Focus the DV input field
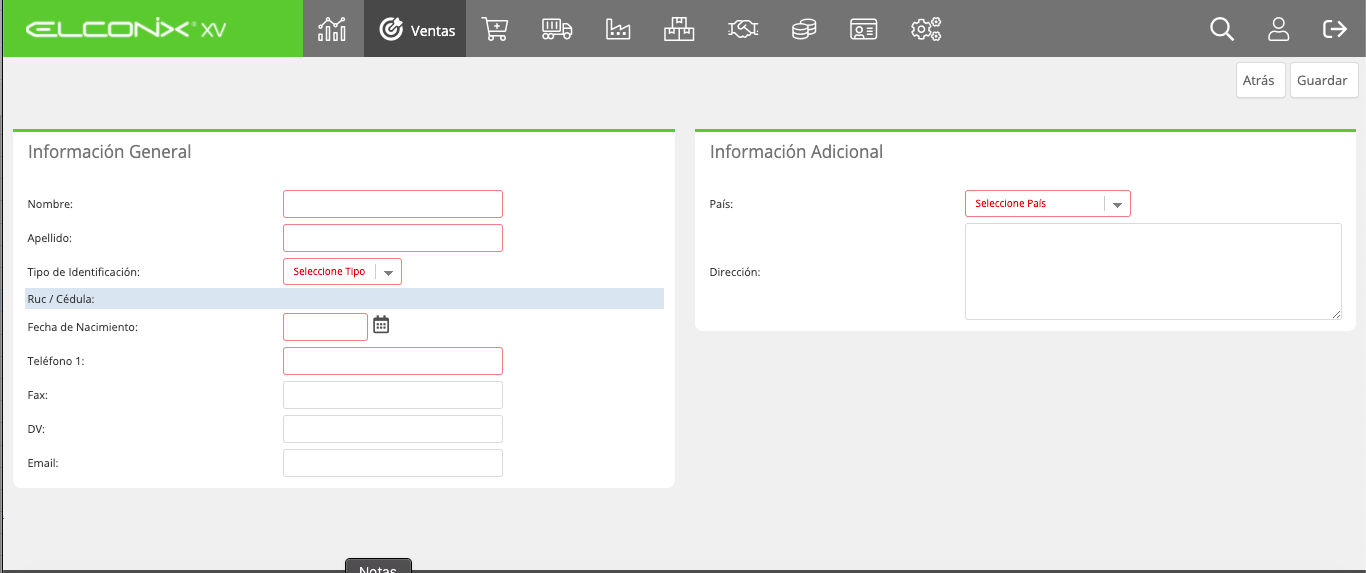Image resolution: width=1366 pixels, height=573 pixels. (x=393, y=429)
